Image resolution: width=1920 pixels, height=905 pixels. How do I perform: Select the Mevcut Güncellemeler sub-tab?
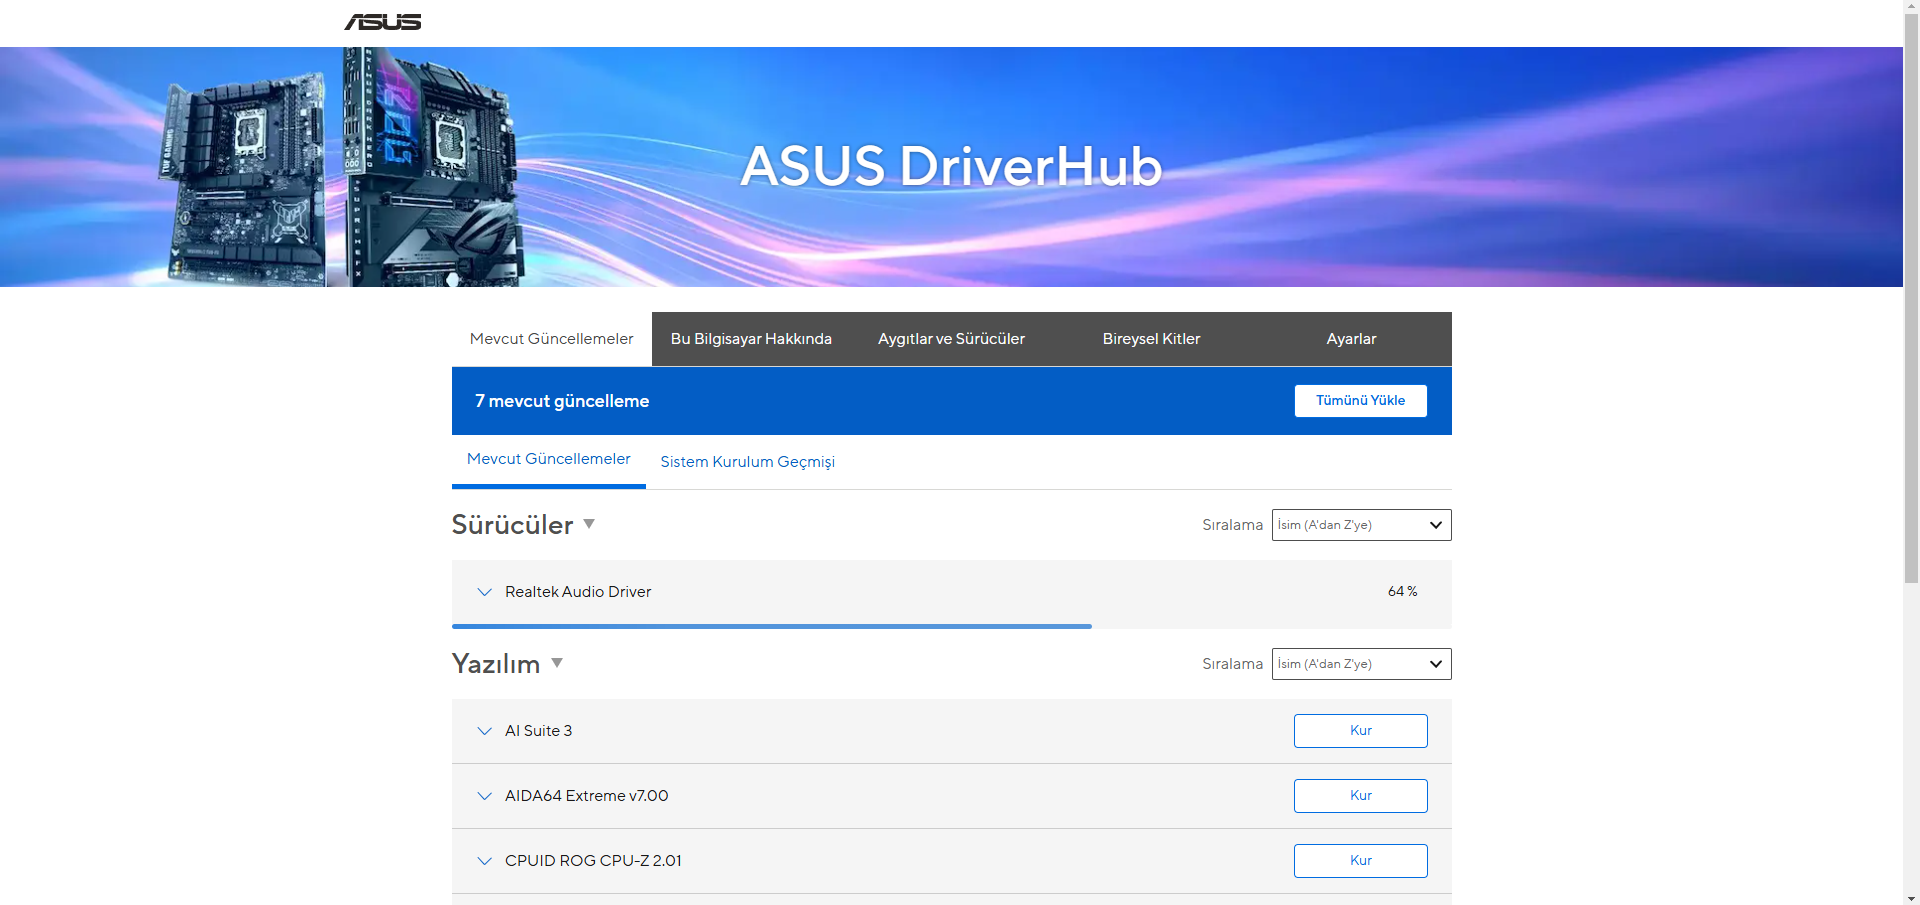(x=549, y=459)
